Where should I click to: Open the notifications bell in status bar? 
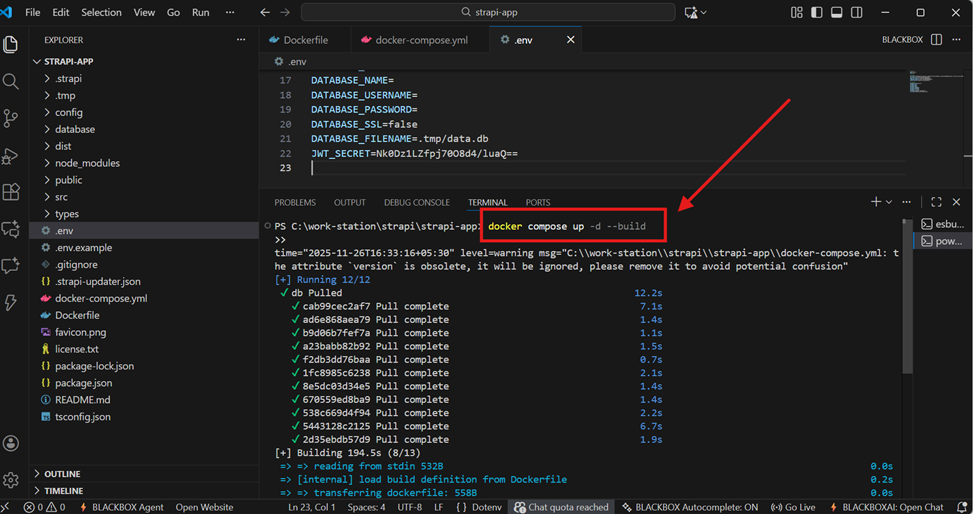click(962, 507)
